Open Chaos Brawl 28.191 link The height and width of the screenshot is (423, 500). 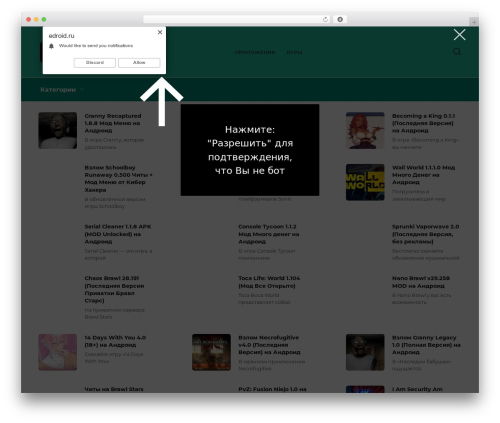click(114, 289)
